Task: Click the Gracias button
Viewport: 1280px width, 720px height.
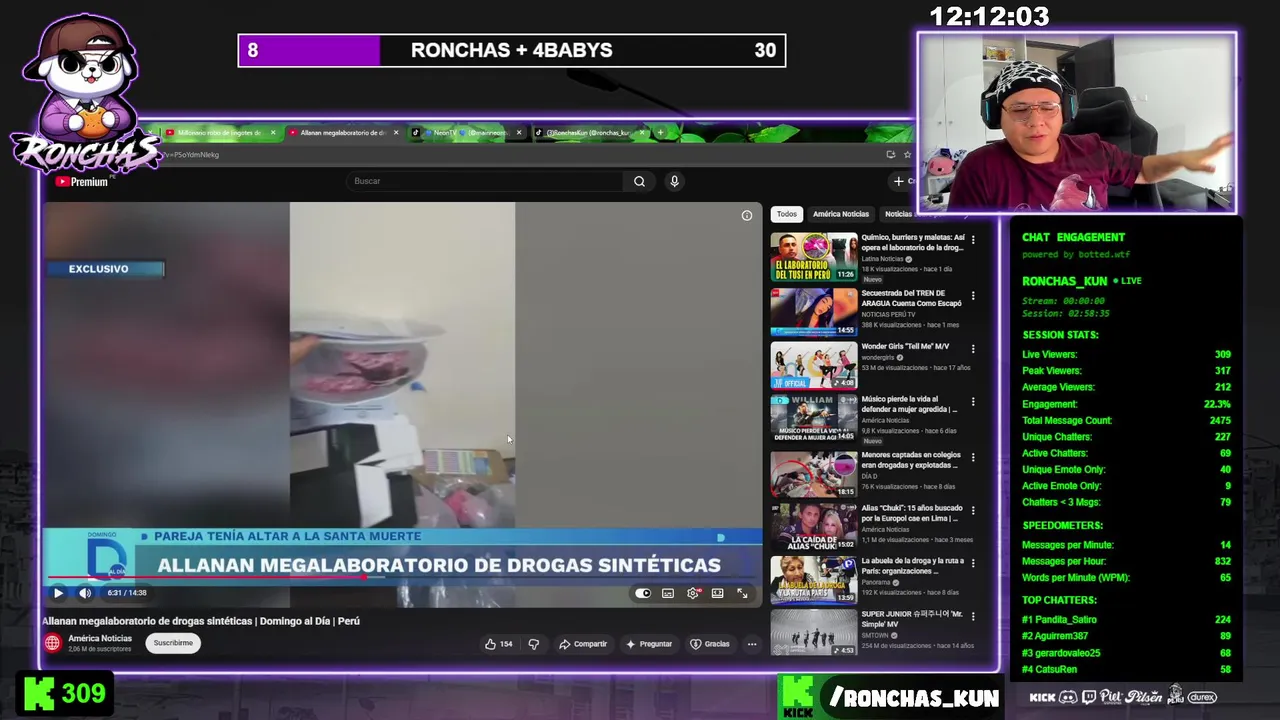Action: tap(710, 644)
